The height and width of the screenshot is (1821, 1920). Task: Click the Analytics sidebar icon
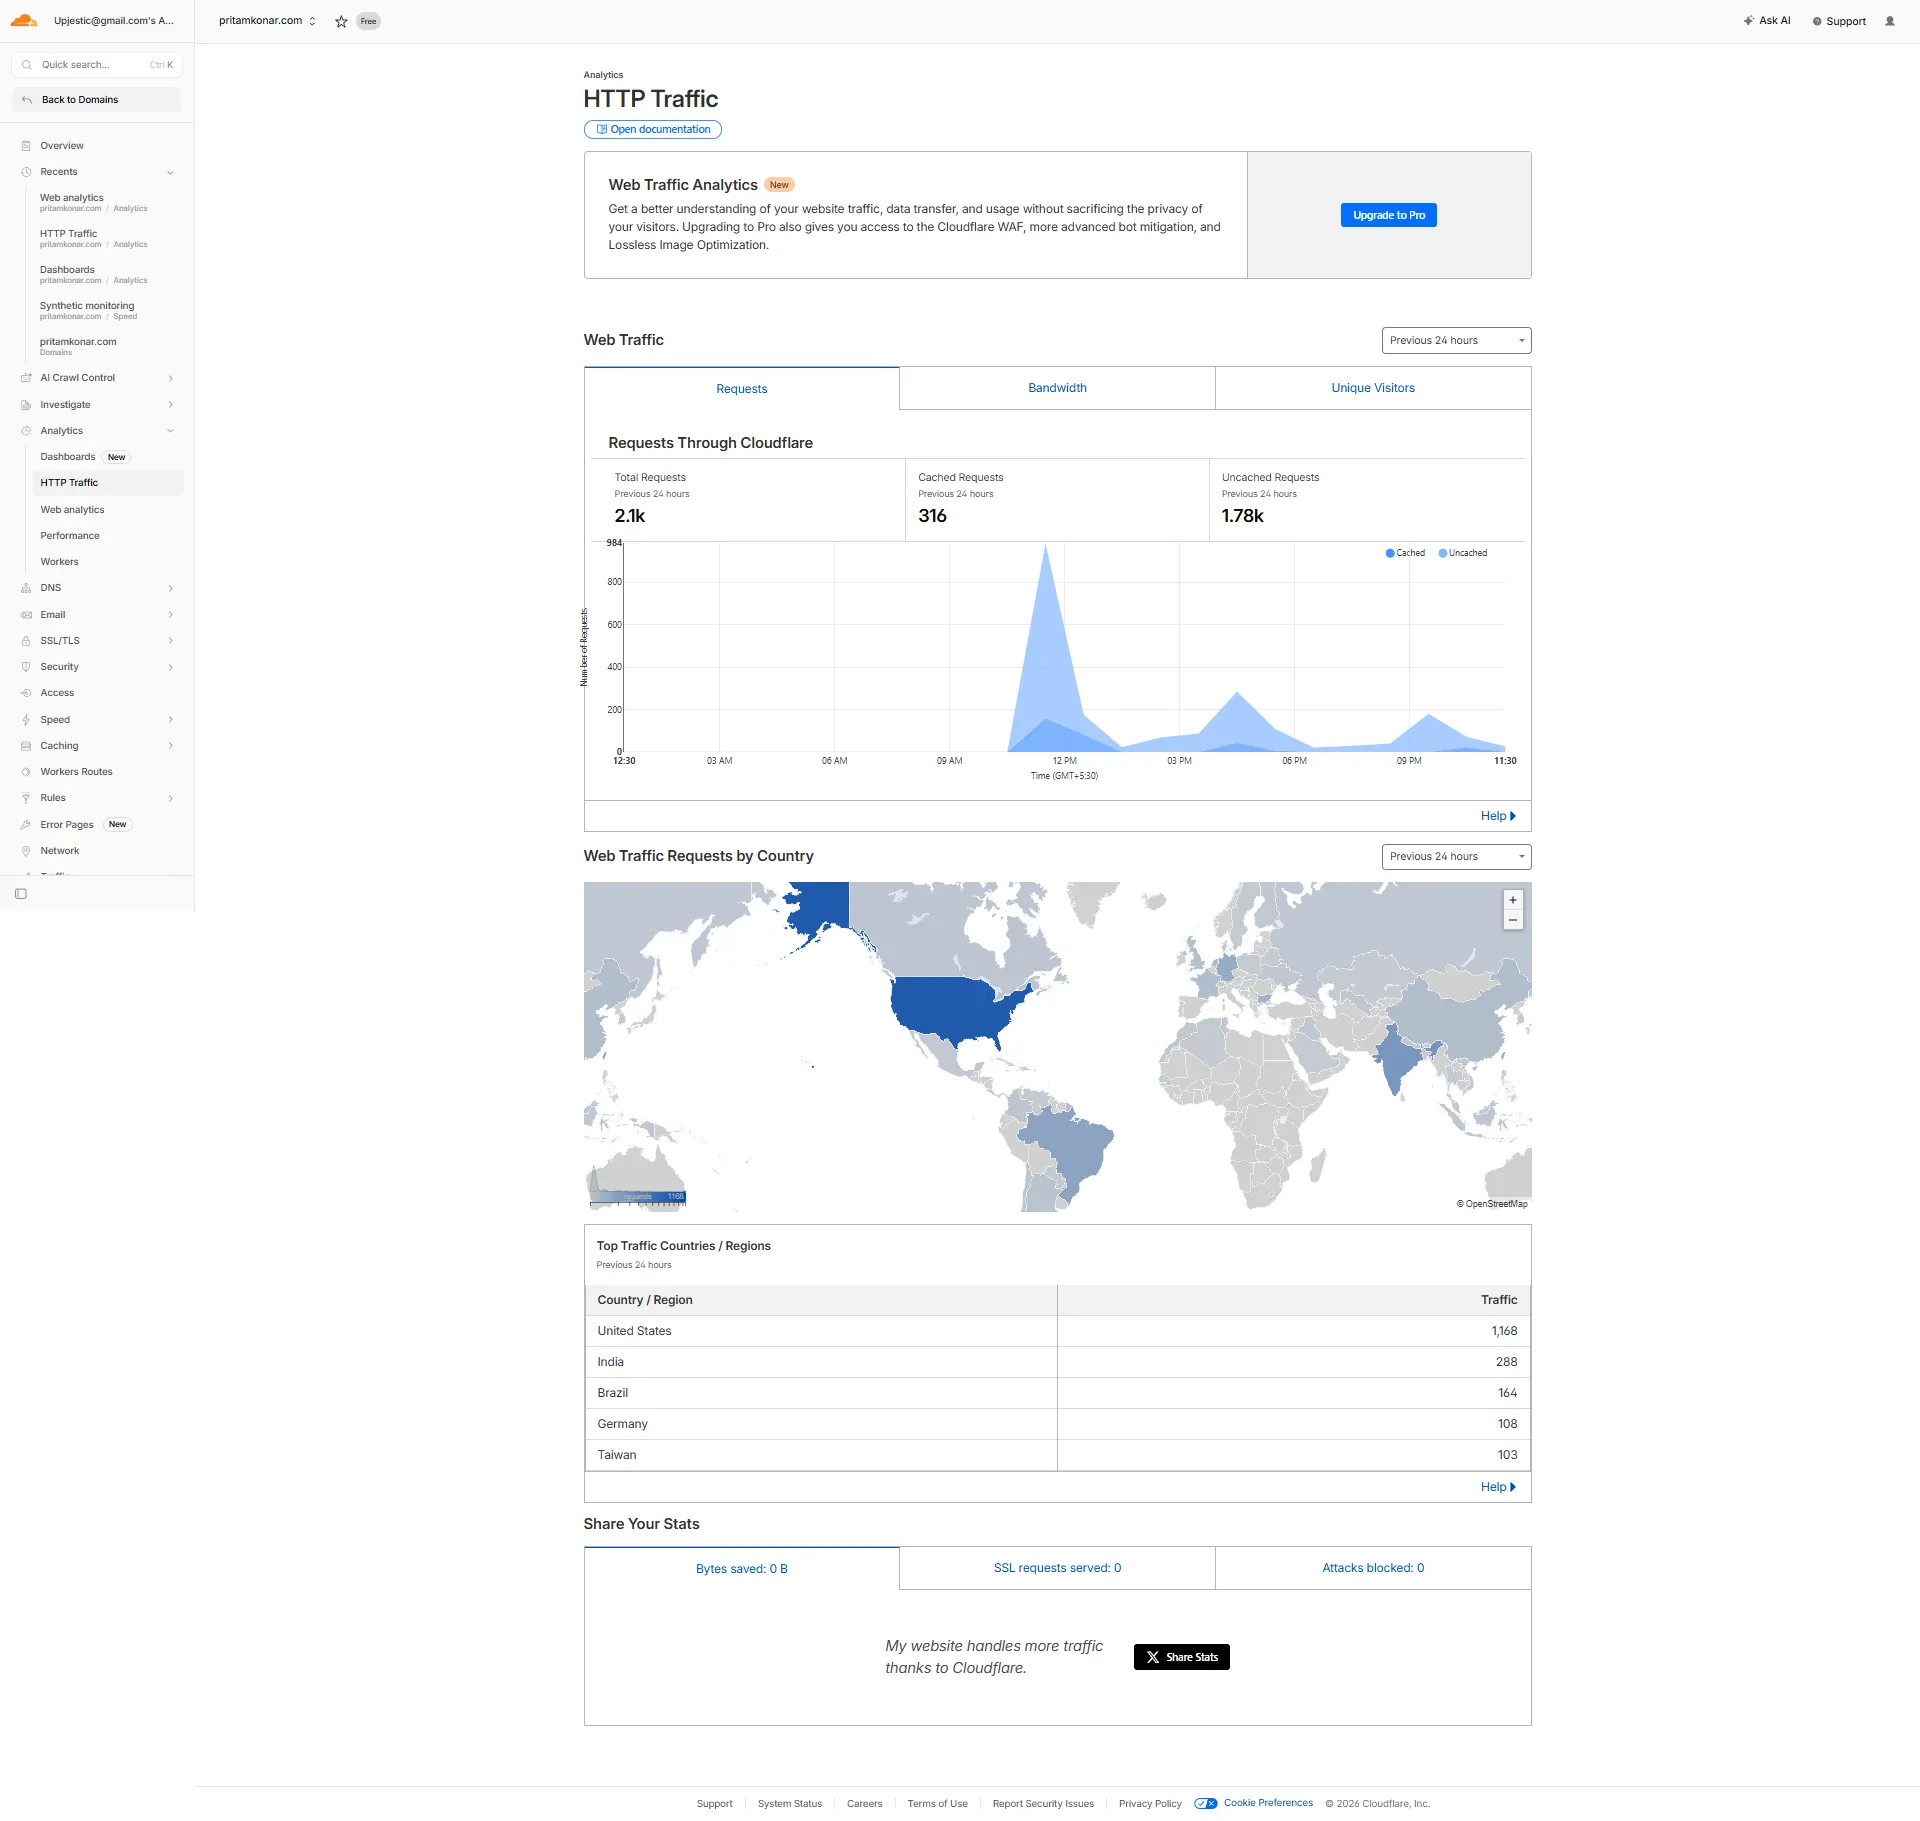tap(26, 431)
